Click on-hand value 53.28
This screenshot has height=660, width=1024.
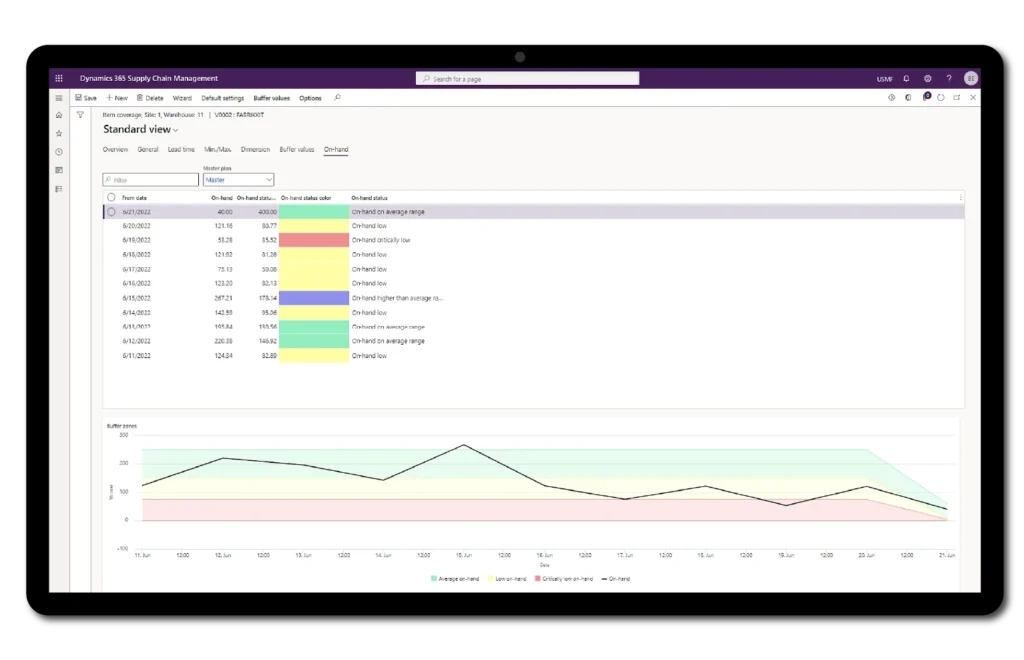[x=225, y=240]
